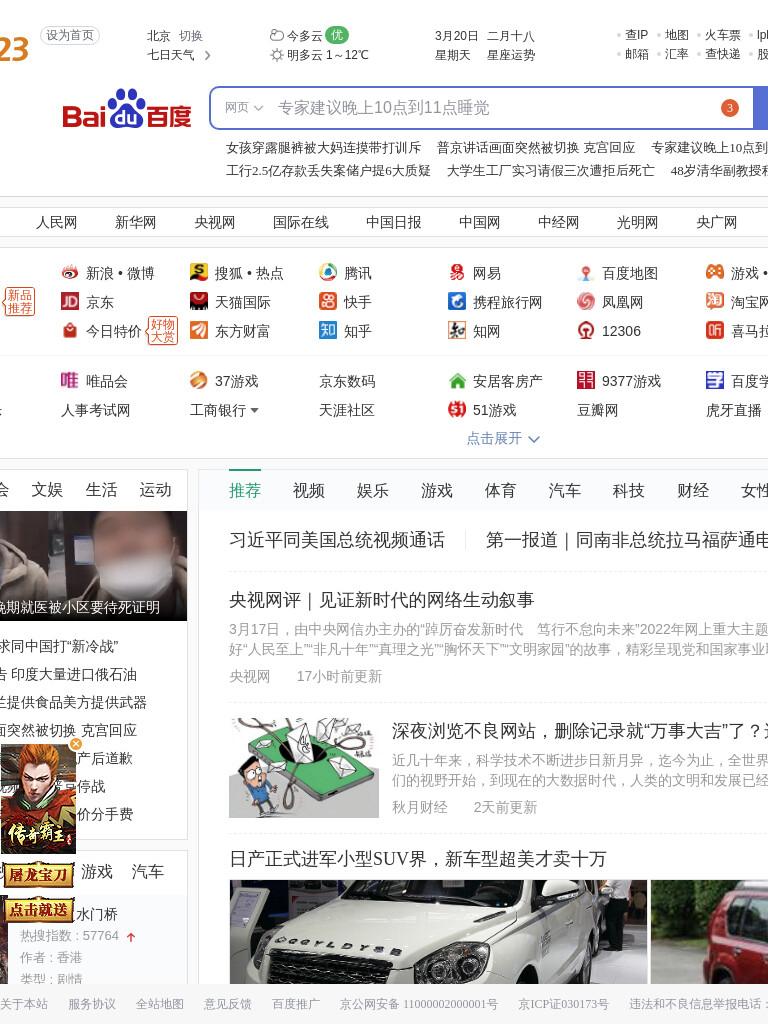
Task: Open 12306 railway icon
Action: [x=586, y=330]
